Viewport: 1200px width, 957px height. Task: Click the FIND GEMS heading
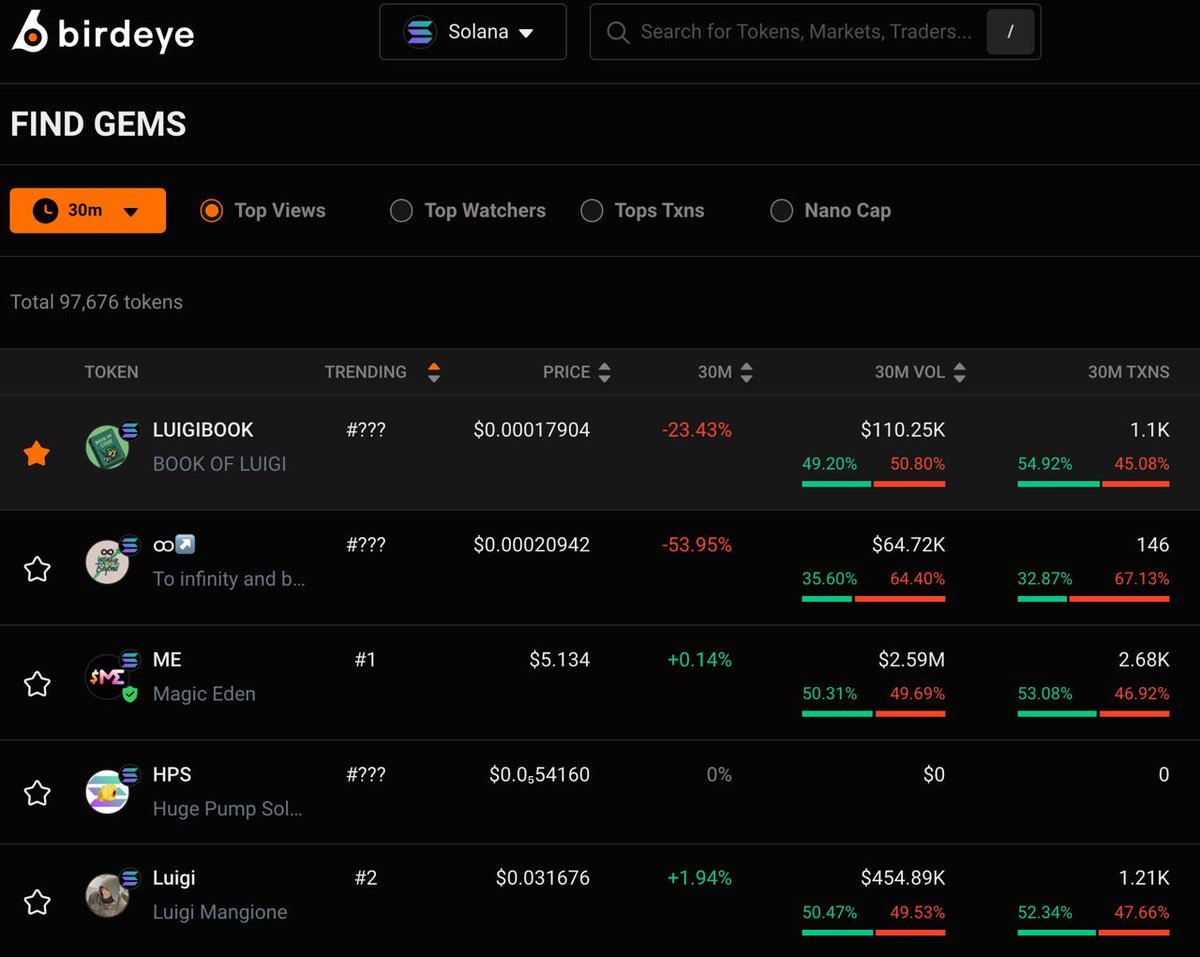click(x=98, y=124)
